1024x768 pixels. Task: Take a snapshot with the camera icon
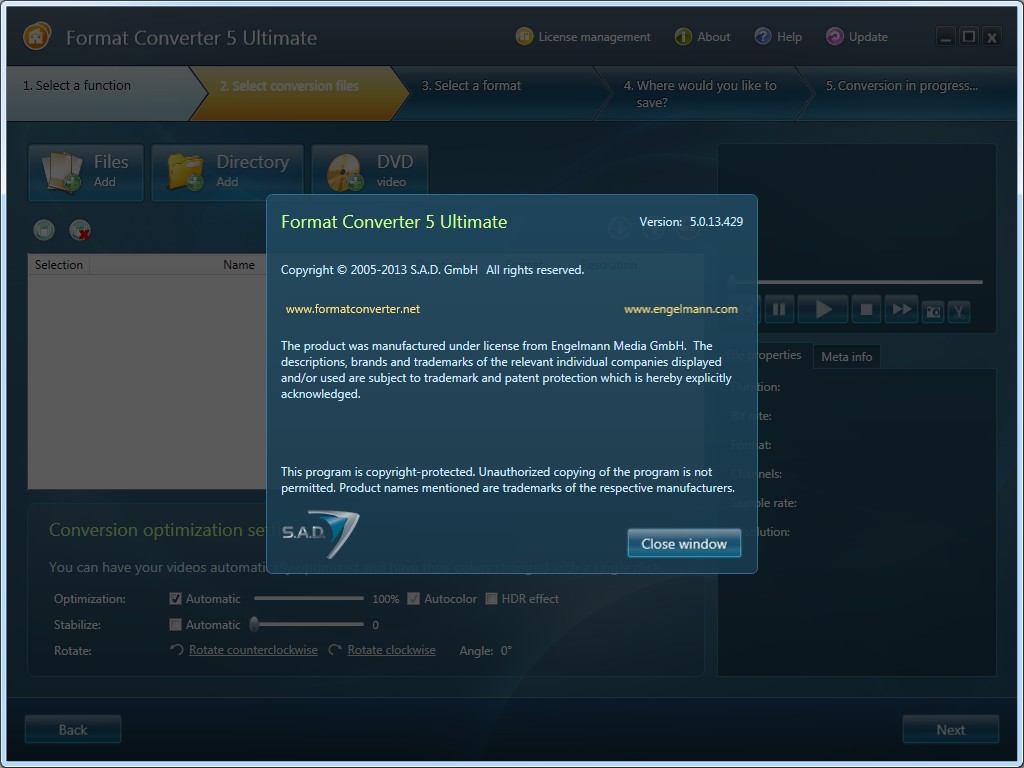coord(933,312)
